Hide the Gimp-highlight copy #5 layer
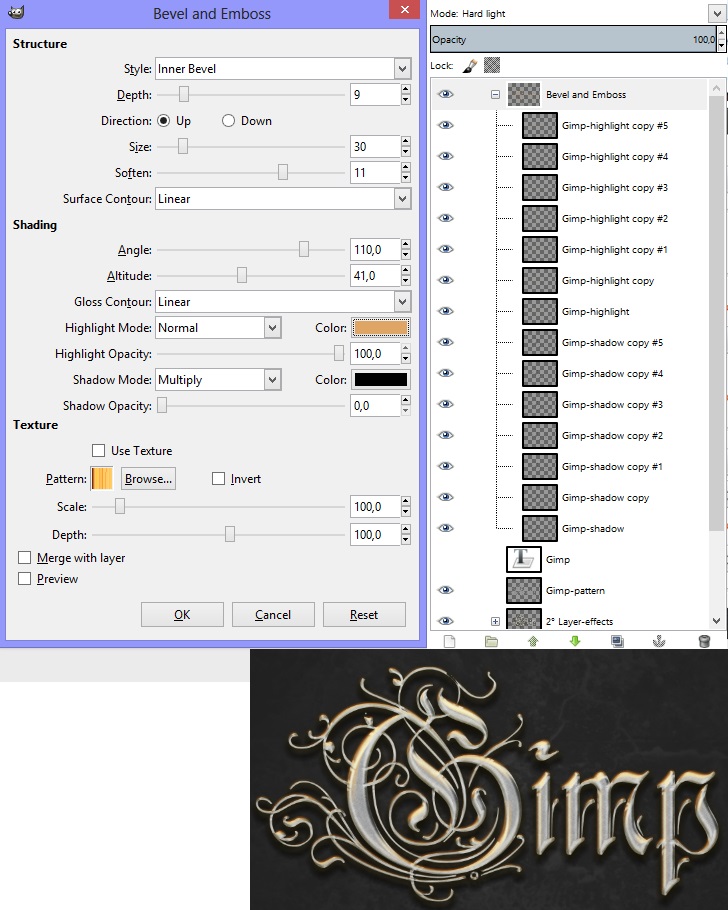Image resolution: width=728 pixels, height=910 pixels. (446, 126)
